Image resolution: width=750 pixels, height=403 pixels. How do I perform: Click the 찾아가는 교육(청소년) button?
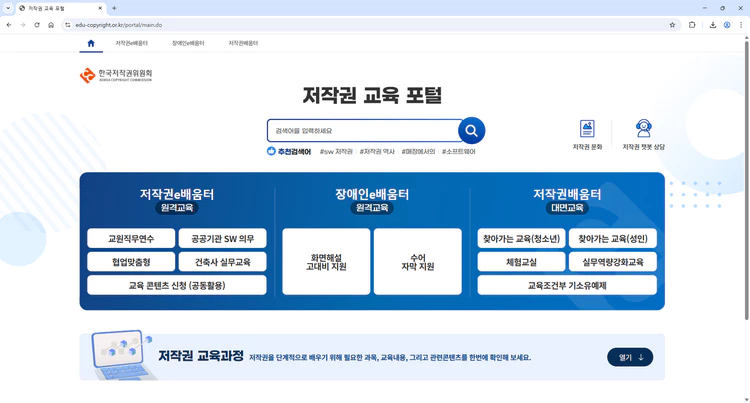[521, 239]
